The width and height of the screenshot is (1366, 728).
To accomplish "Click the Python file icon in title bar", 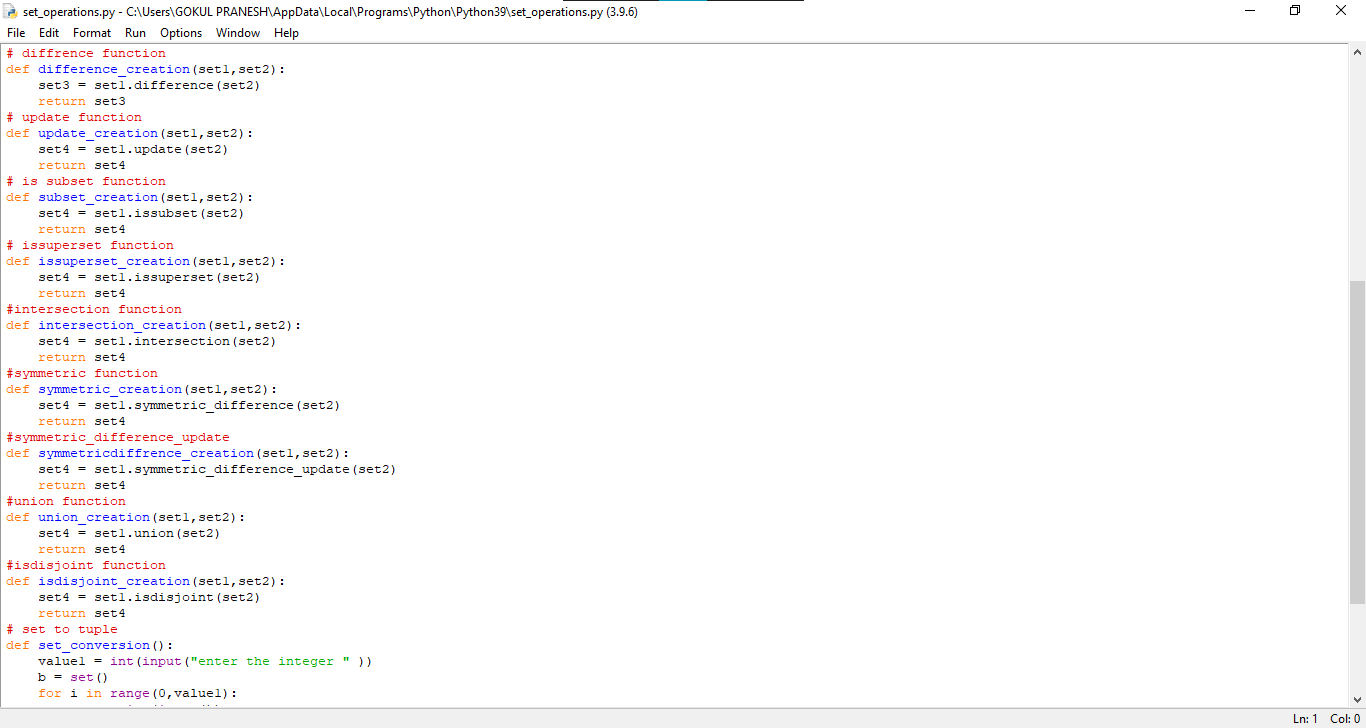I will (x=11, y=12).
